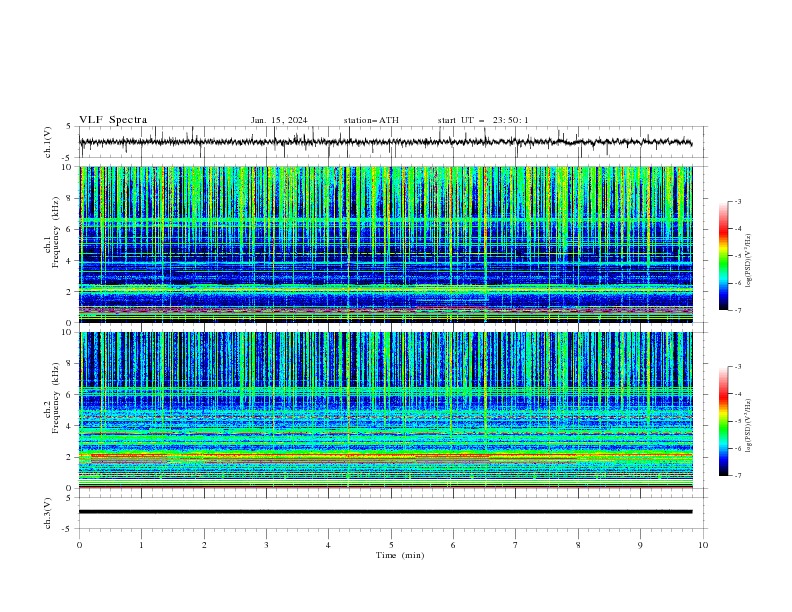Image resolution: width=792 pixels, height=612 pixels.
Task: Click the ch.1 color scale bar
Action: 723,255
